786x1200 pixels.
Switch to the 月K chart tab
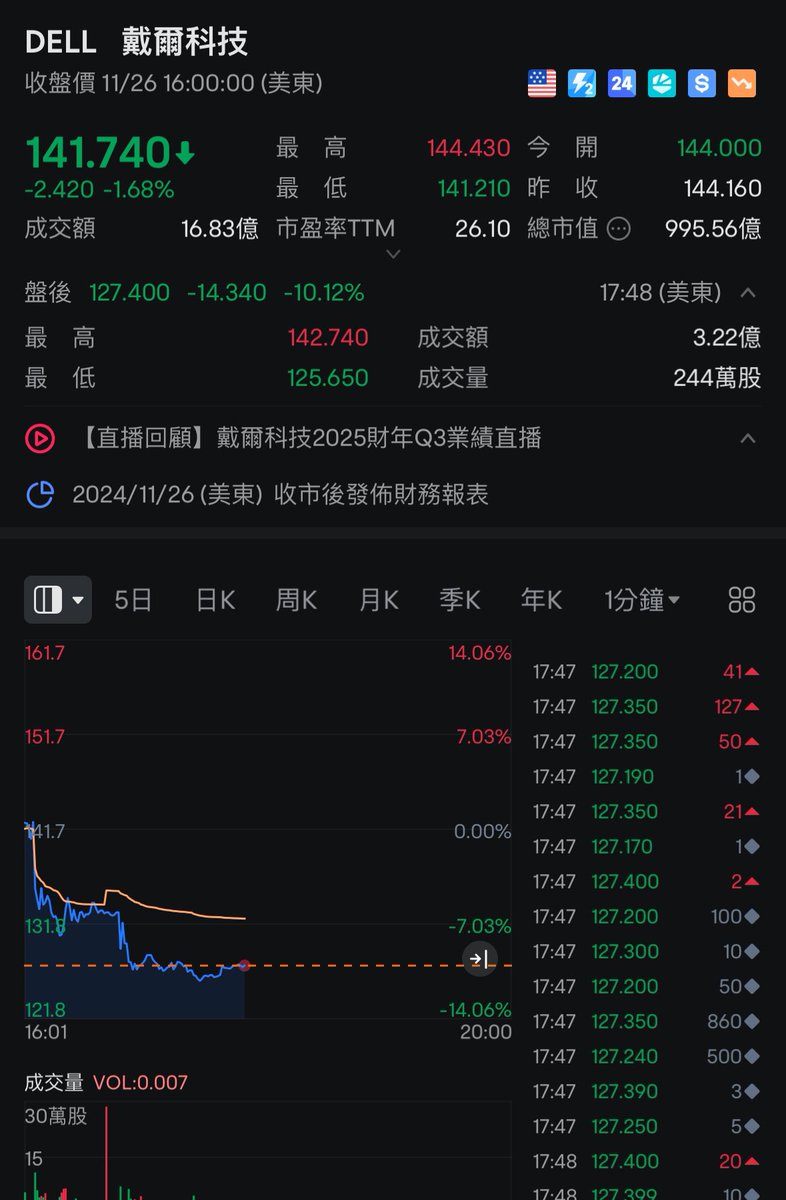[378, 600]
